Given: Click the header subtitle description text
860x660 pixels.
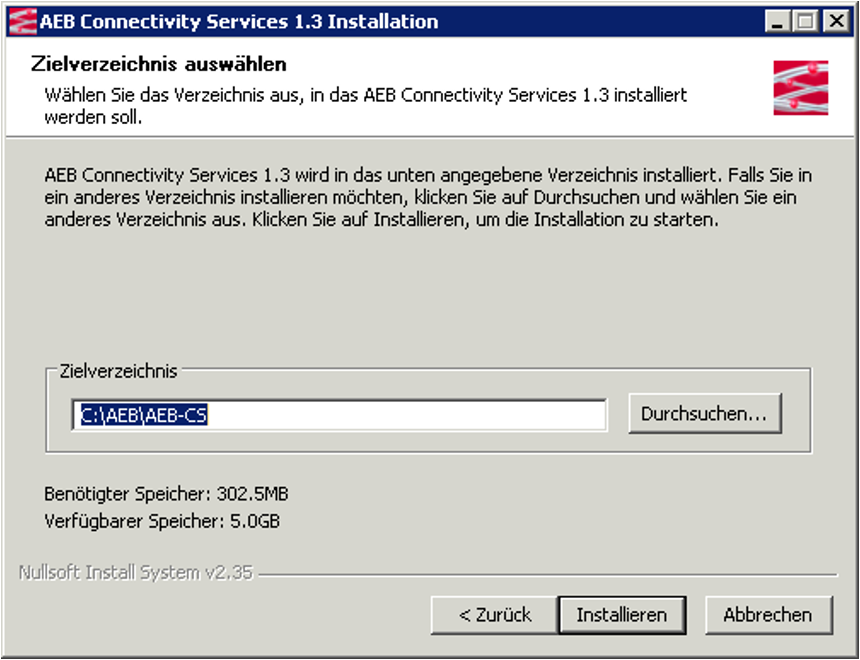Looking at the screenshot, I should click(365, 106).
